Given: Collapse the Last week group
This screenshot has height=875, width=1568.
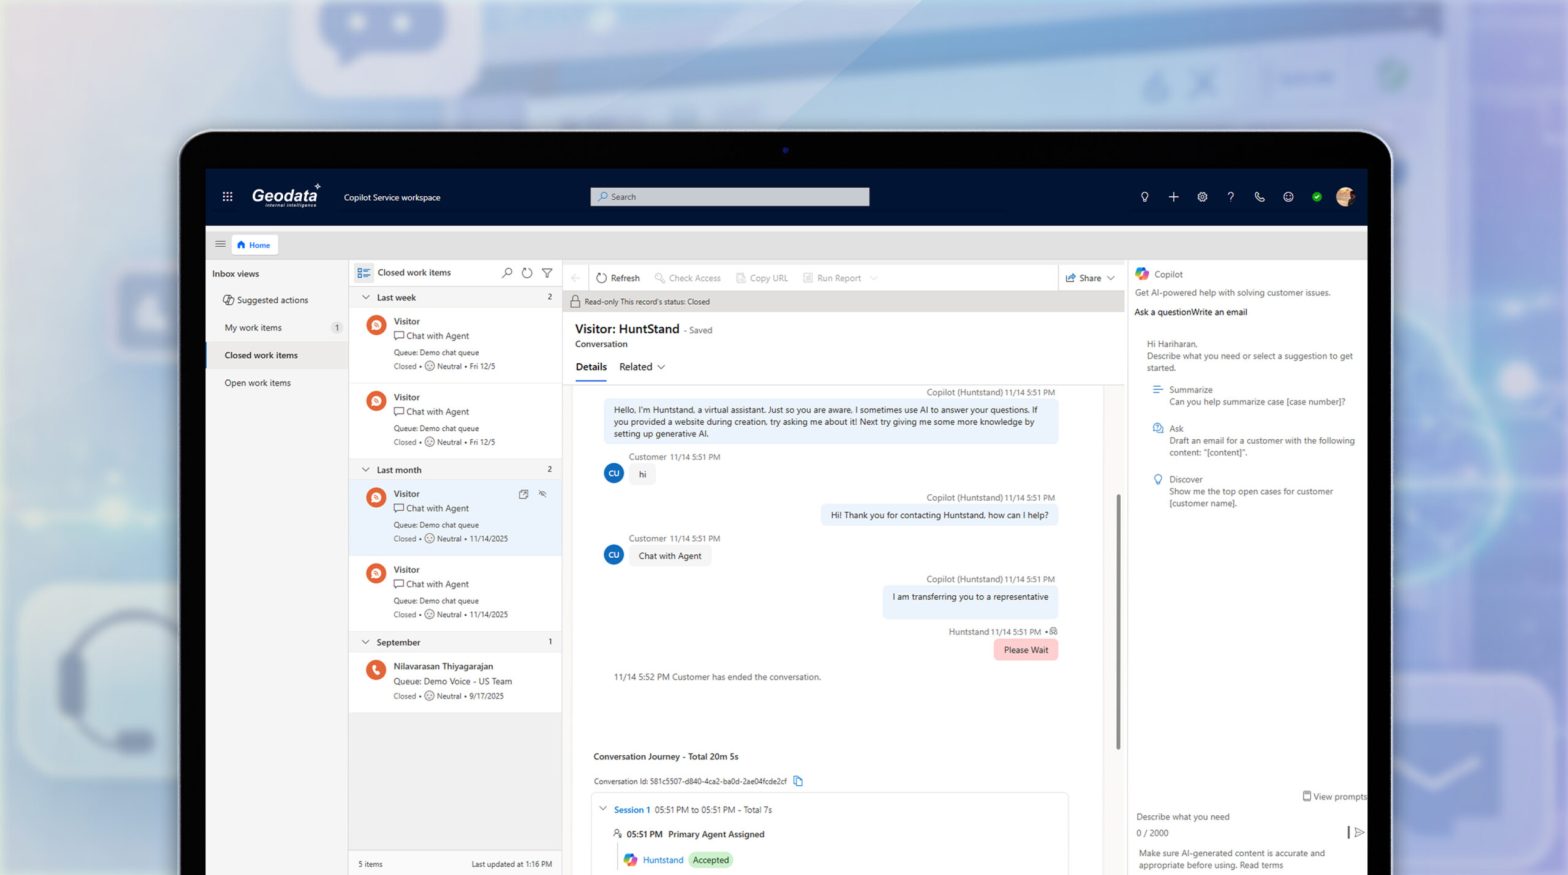Looking at the screenshot, I should (x=366, y=297).
